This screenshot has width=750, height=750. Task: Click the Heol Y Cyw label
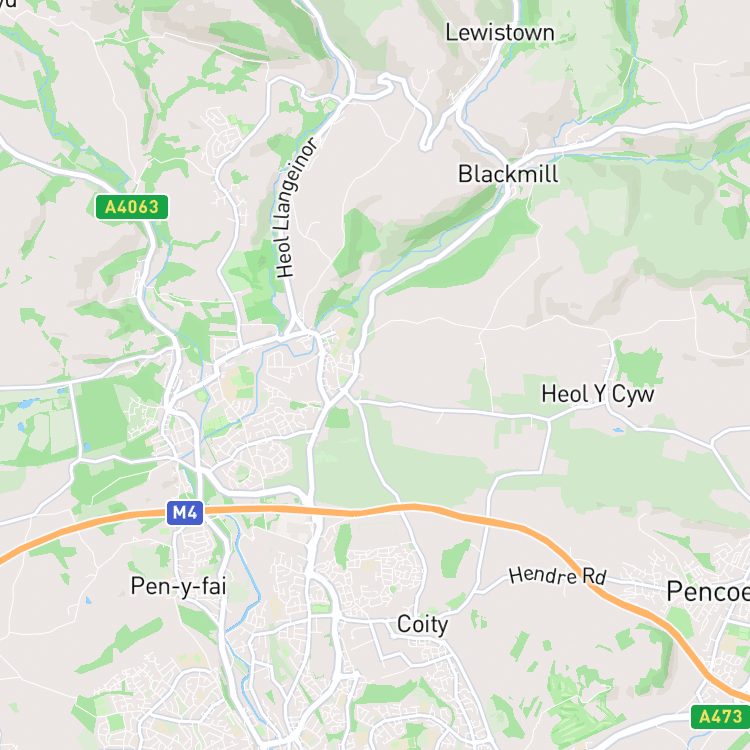597,395
